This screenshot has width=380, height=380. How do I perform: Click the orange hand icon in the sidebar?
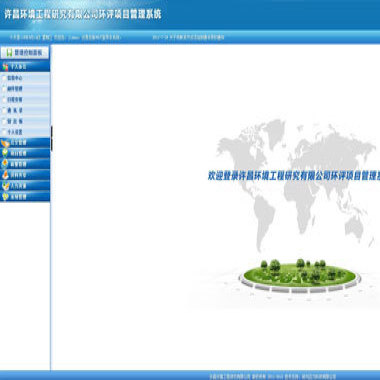pyautogui.click(x=5, y=143)
